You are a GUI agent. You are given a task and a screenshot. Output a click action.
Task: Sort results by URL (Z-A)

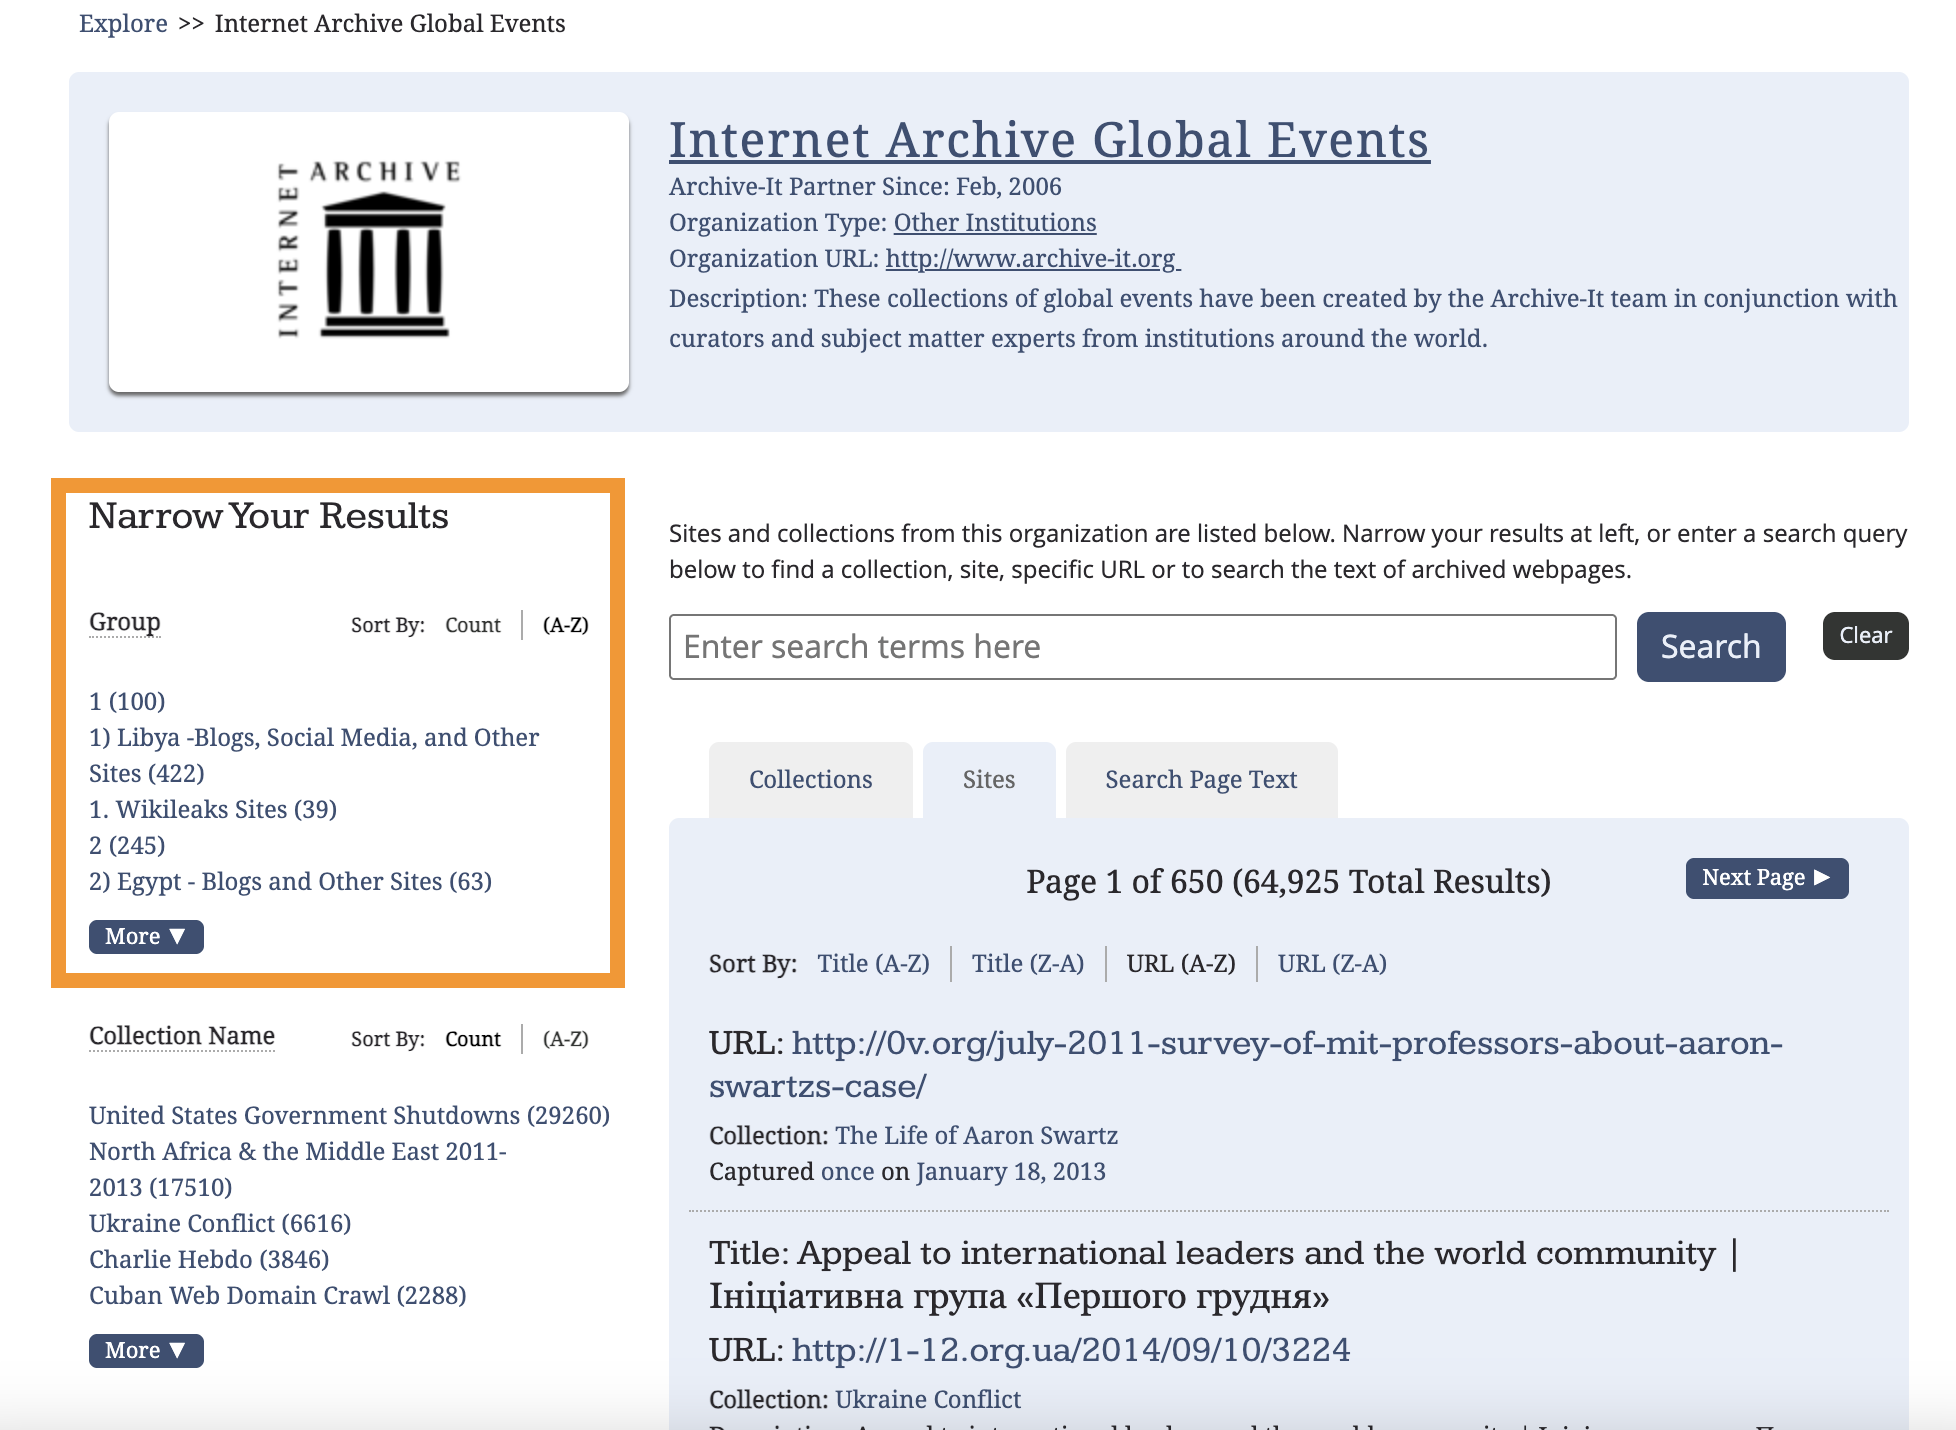click(x=1331, y=964)
